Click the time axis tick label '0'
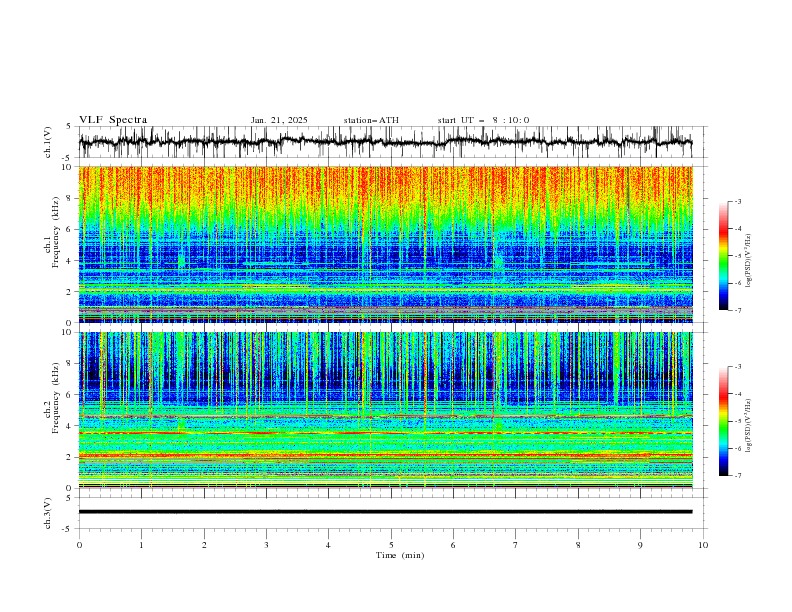Image resolution: width=792 pixels, height=612 pixels. [79, 545]
